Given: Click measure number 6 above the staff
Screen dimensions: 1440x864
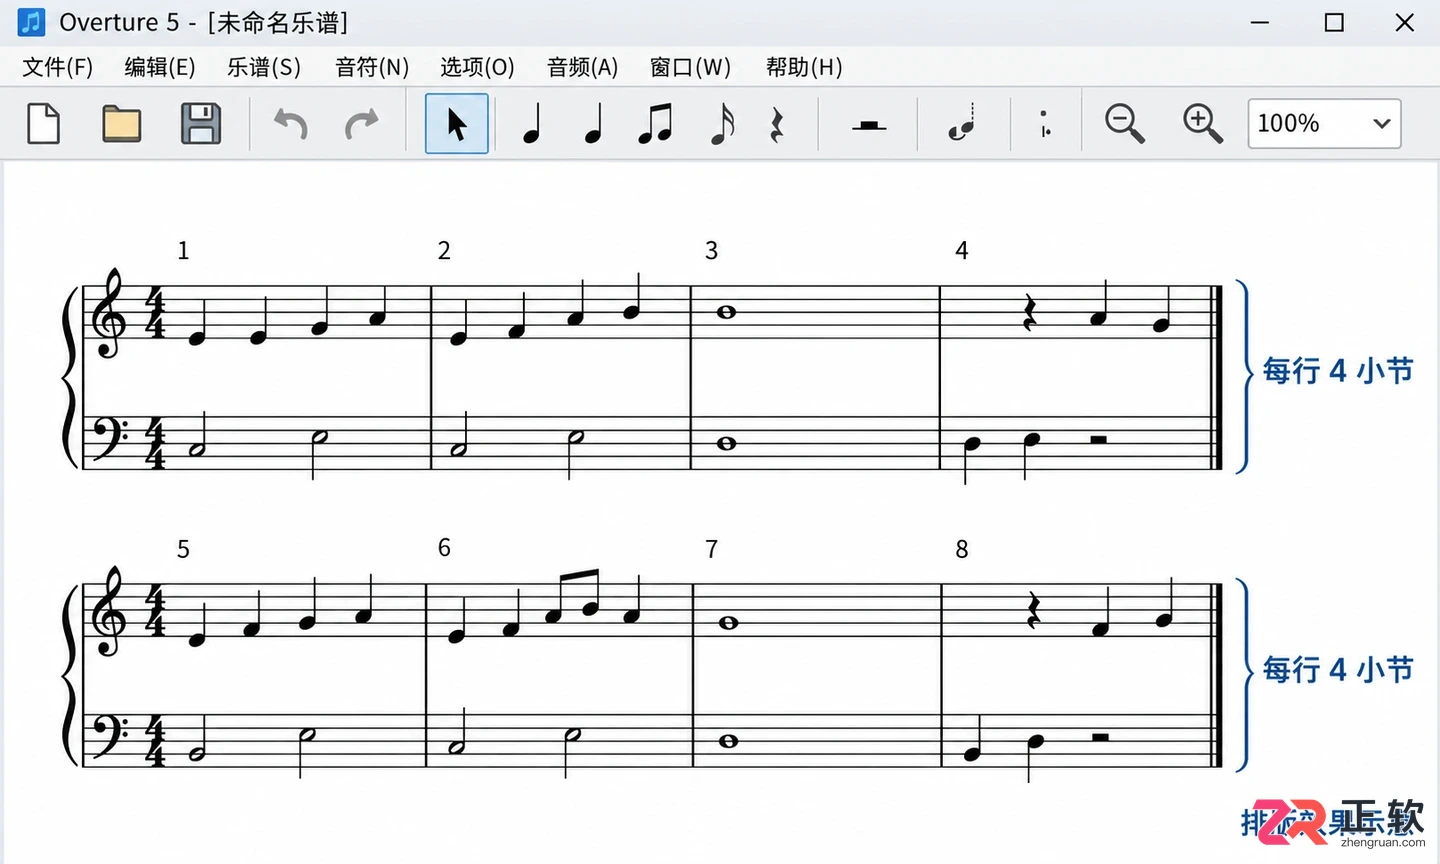Looking at the screenshot, I should click(444, 548).
